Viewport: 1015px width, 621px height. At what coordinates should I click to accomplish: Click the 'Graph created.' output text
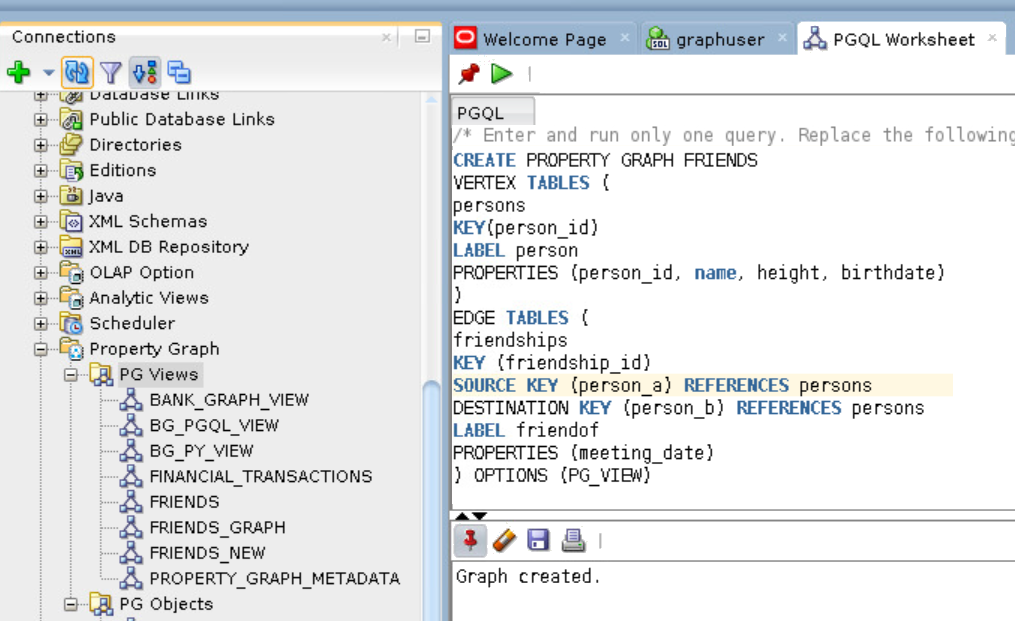click(x=528, y=576)
